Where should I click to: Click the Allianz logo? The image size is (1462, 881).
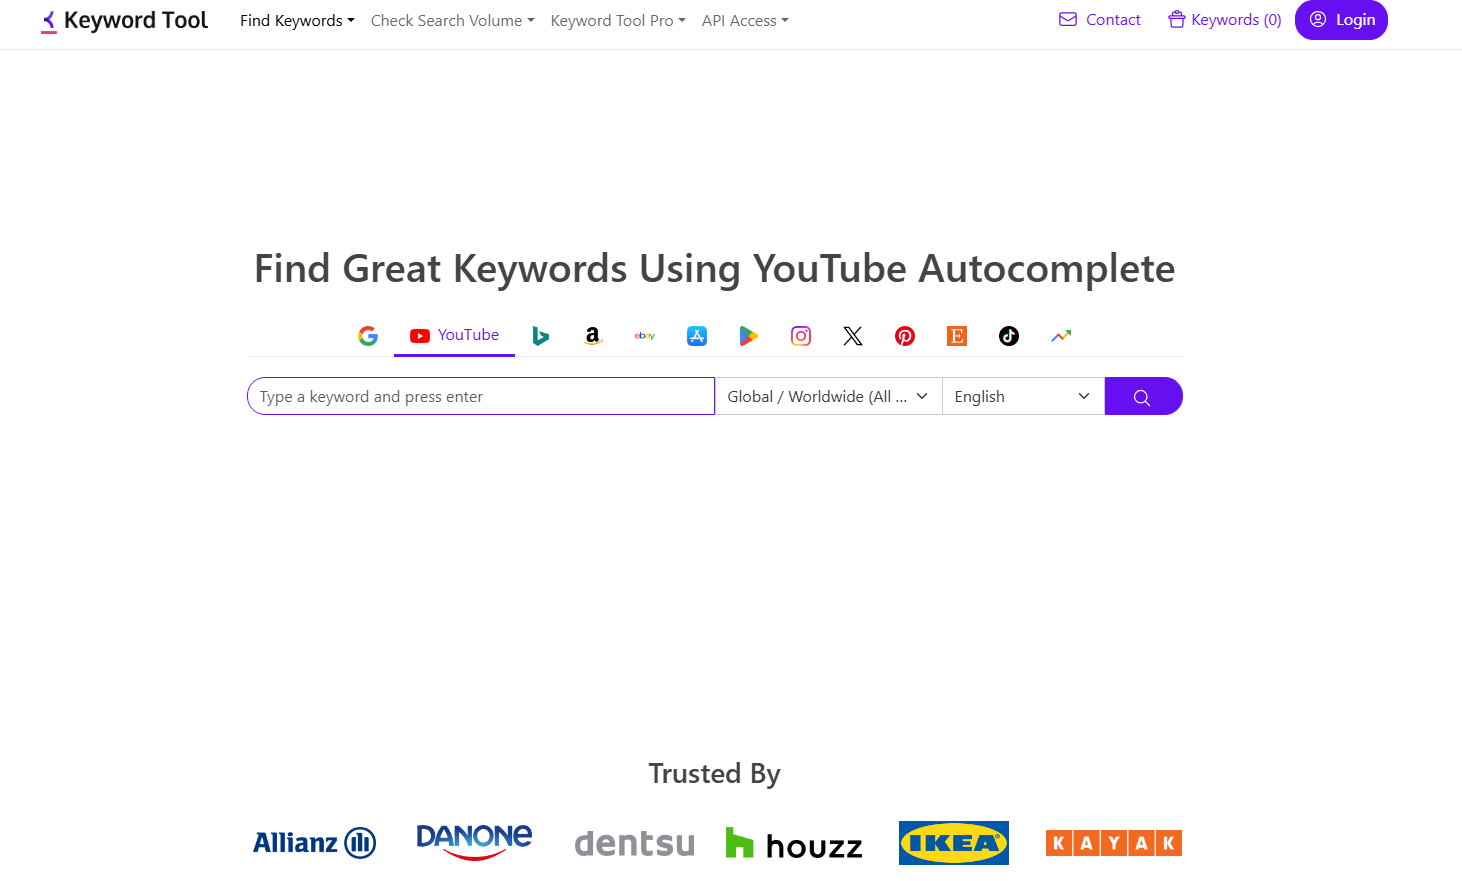click(315, 843)
